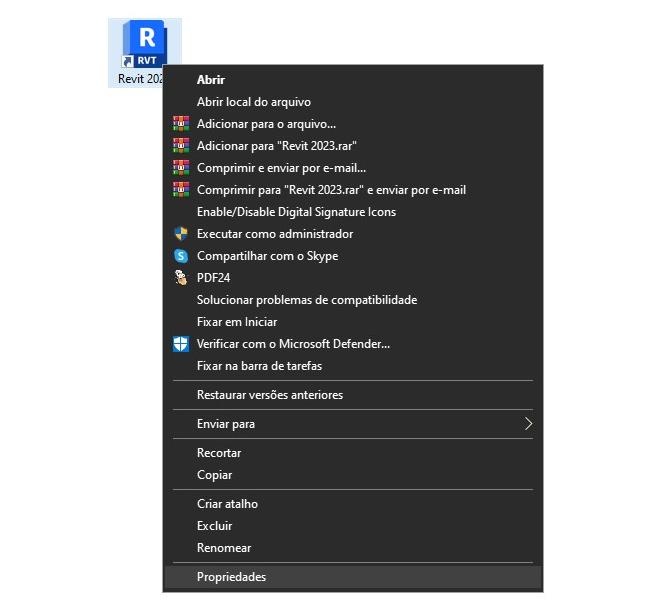The height and width of the screenshot is (610, 650).
Task: Click the PDF24 sheep icon
Action: (181, 278)
